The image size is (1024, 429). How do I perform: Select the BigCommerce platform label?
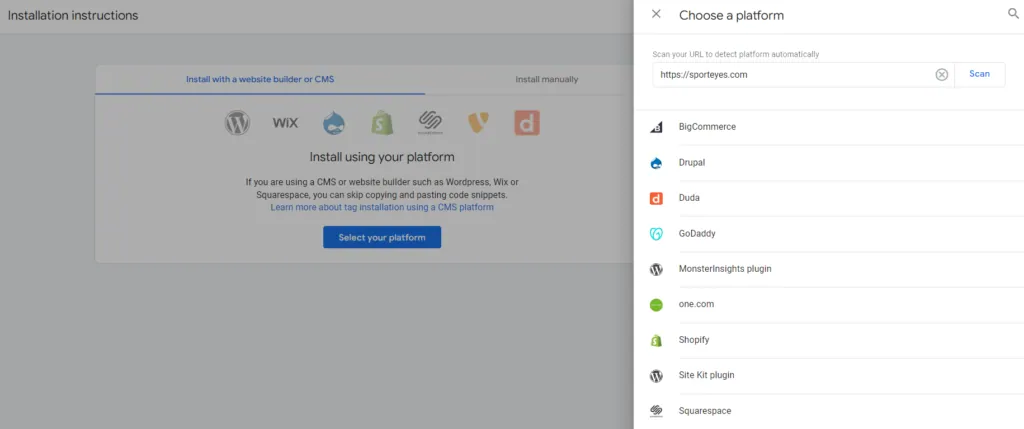(707, 127)
